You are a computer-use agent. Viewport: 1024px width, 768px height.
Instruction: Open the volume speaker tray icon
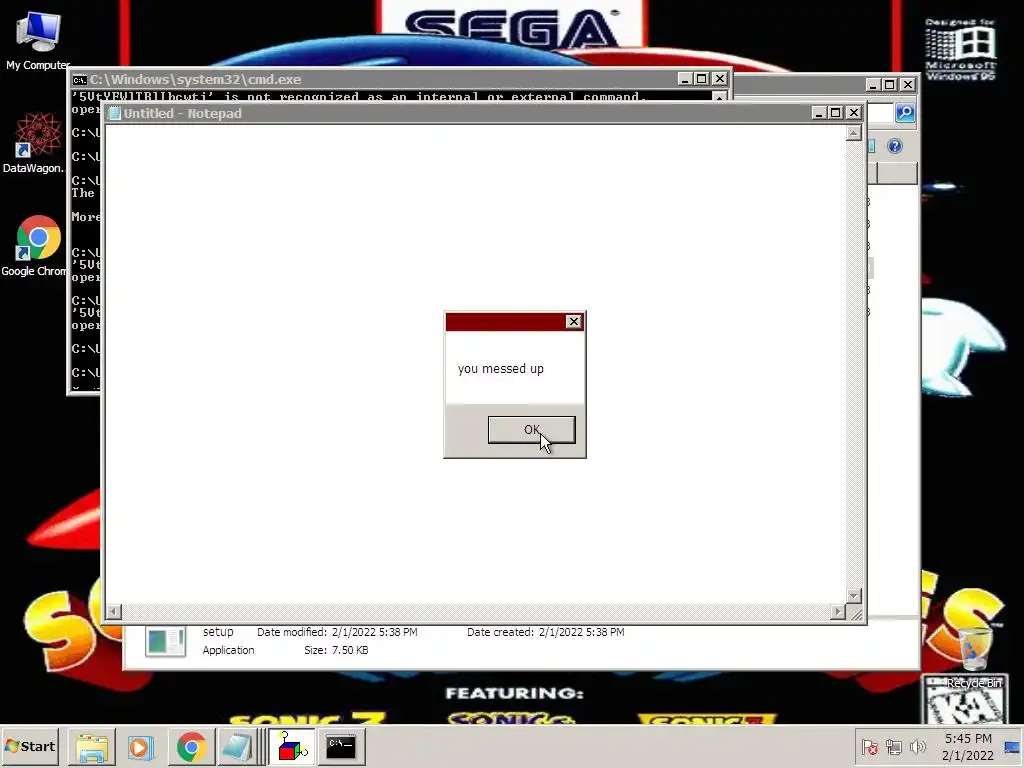918,747
